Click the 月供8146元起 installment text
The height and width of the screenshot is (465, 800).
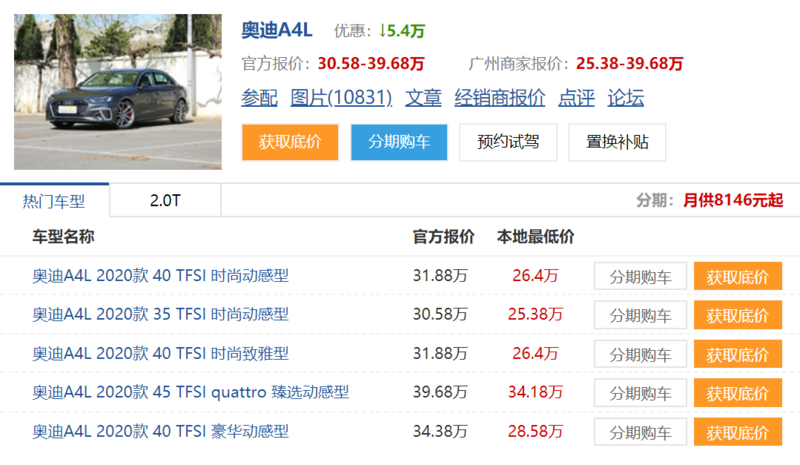click(x=733, y=200)
